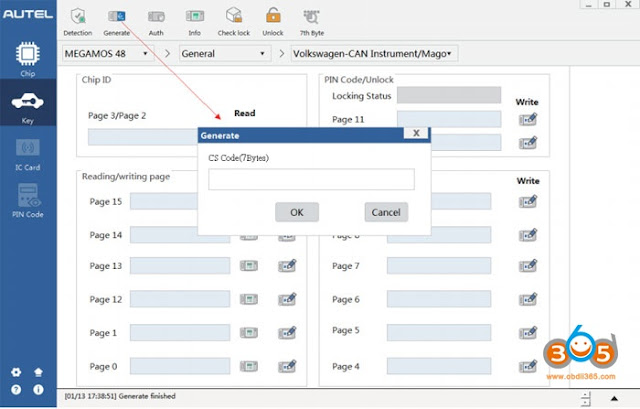Image resolution: width=640 pixels, height=409 pixels.
Task: Write Page 1 using its pencil icon
Action: point(287,333)
